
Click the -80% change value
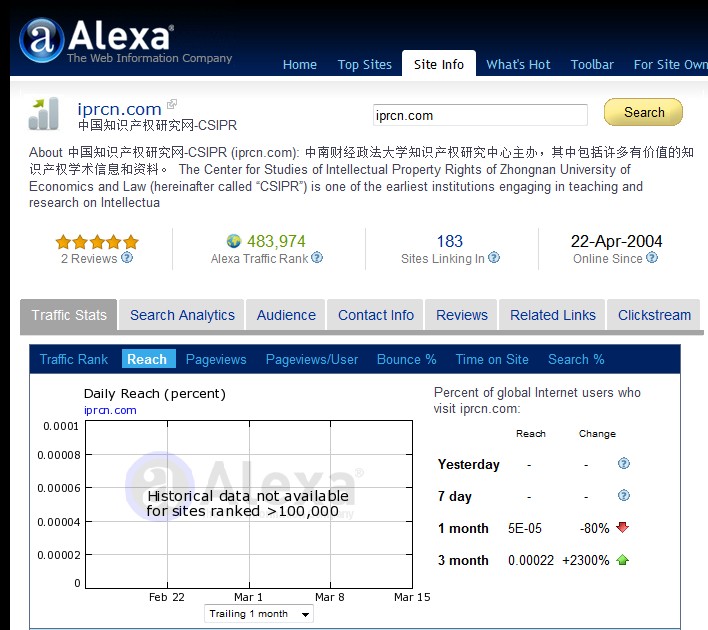click(595, 528)
